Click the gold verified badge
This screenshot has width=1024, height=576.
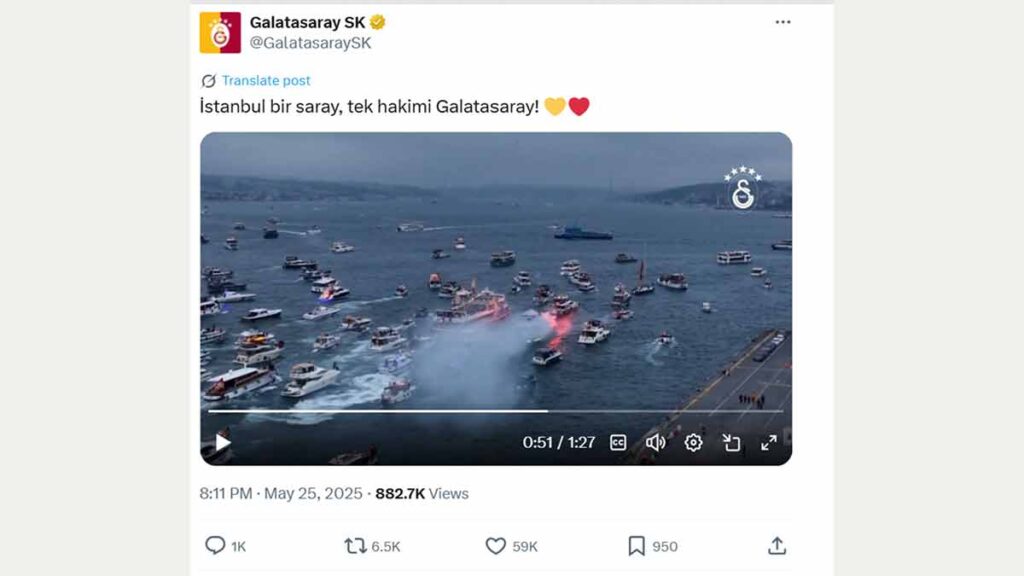coord(377,22)
